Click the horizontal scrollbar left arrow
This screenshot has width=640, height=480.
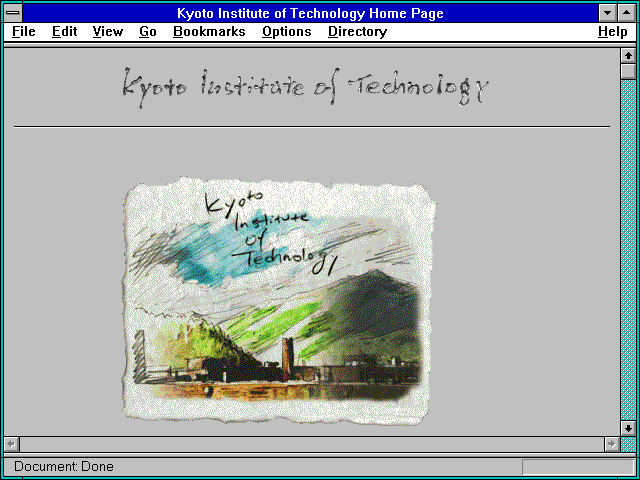click(12, 444)
